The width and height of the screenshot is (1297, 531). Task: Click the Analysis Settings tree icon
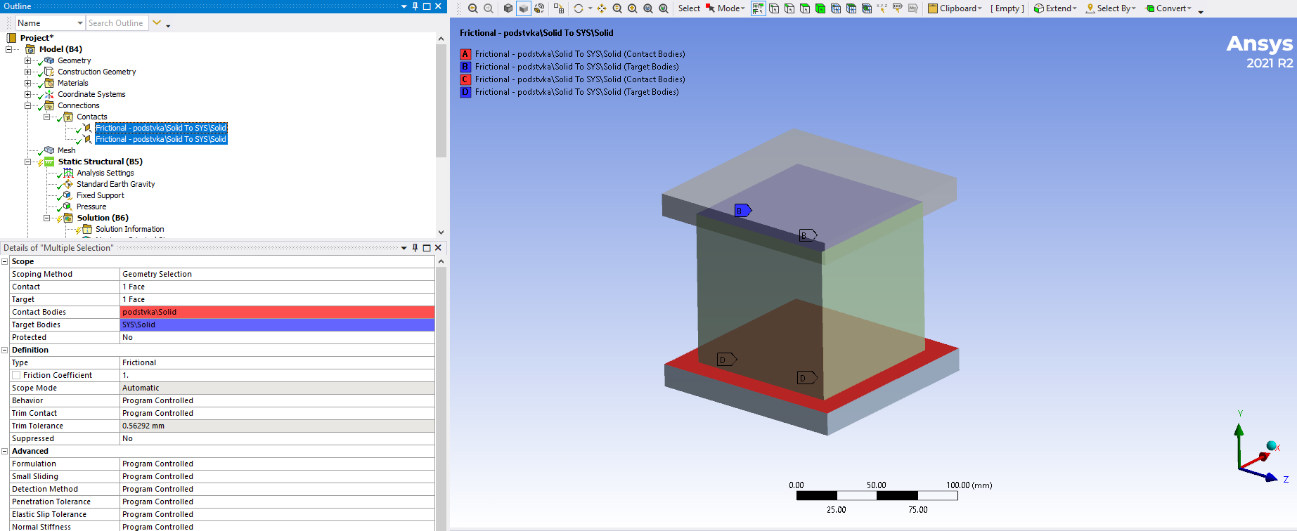click(68, 173)
